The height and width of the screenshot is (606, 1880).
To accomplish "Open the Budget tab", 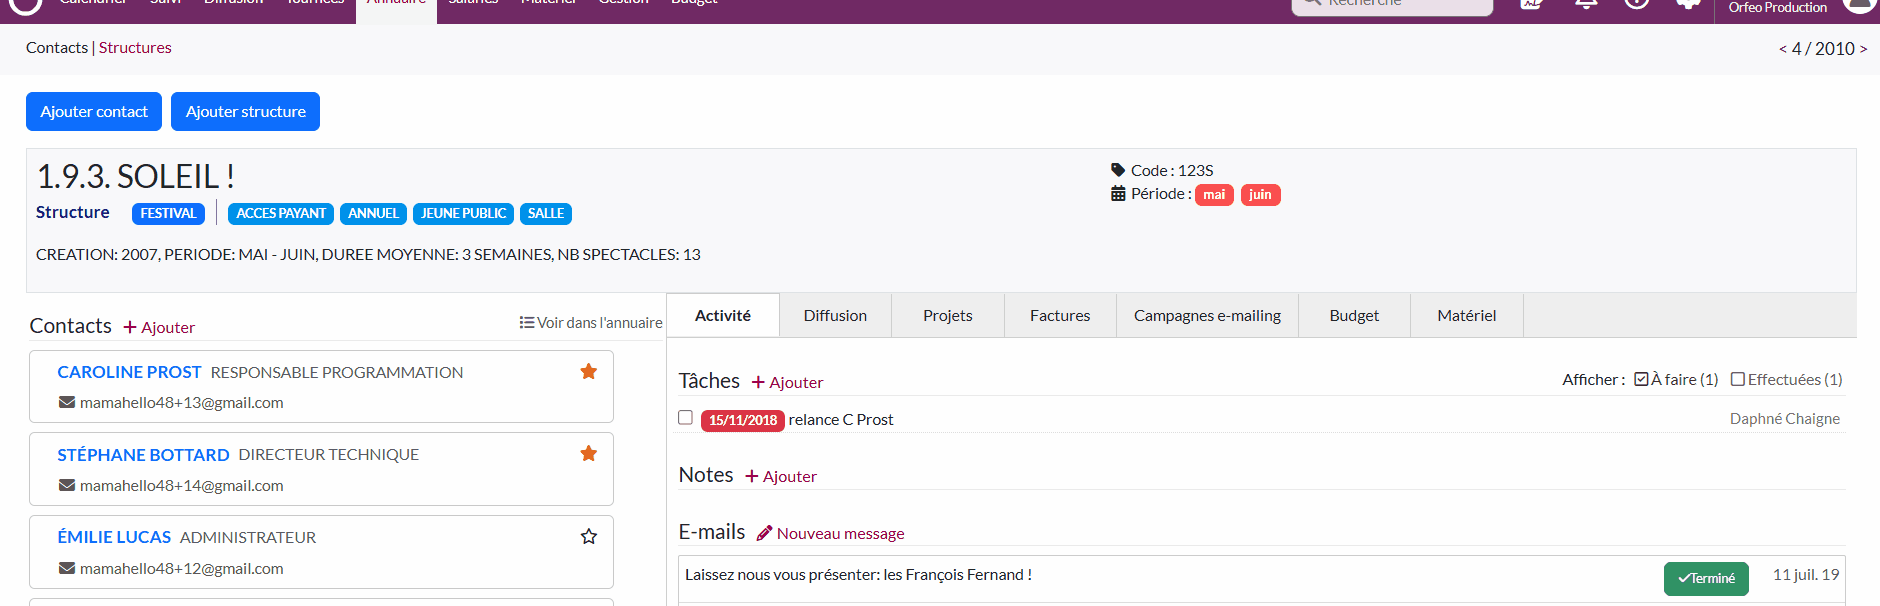I will coord(1354,315).
